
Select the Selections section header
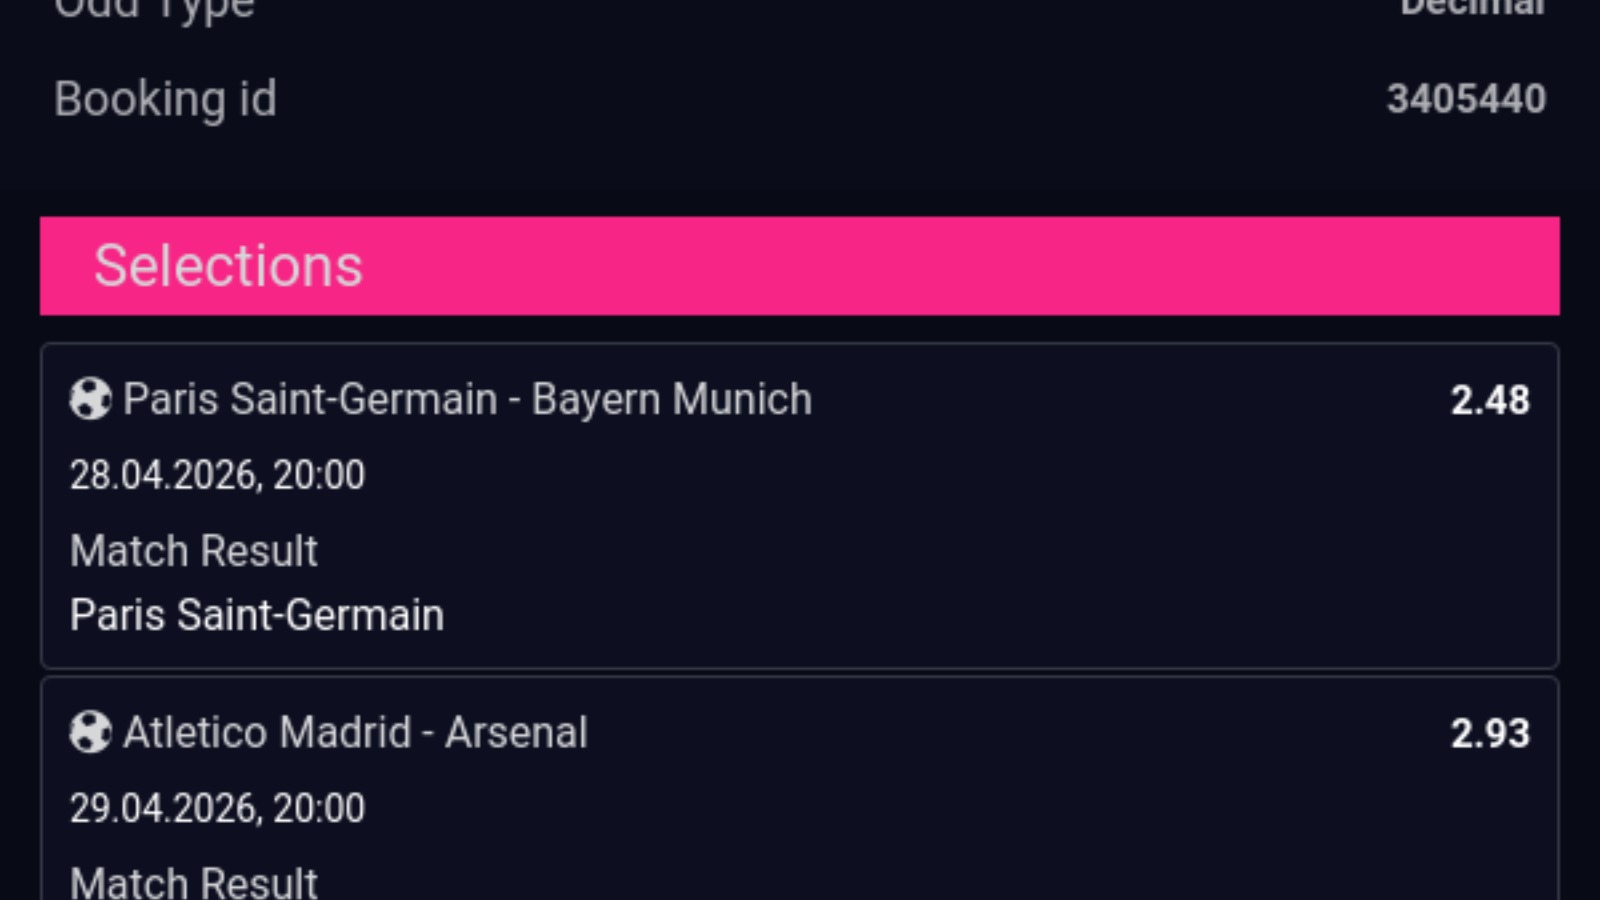pyautogui.click(x=228, y=266)
